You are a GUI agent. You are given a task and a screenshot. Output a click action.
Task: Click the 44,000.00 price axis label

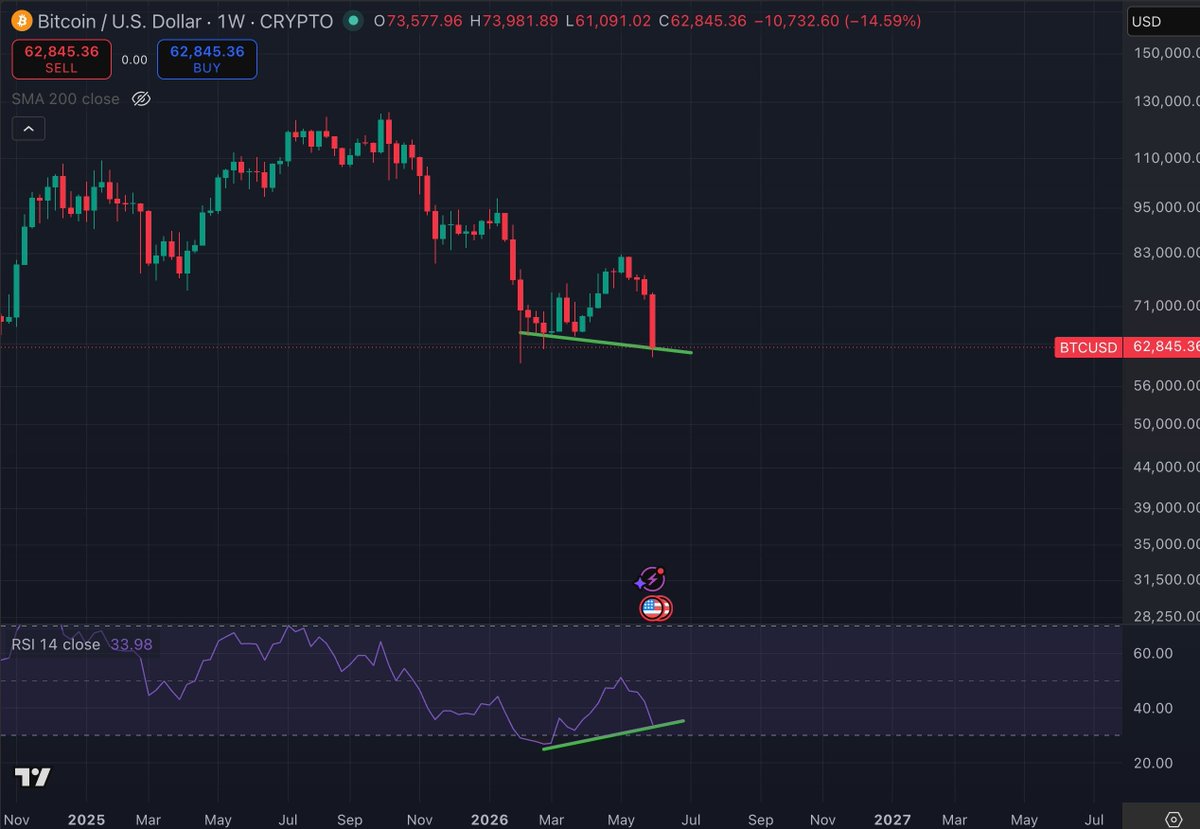pos(1166,467)
